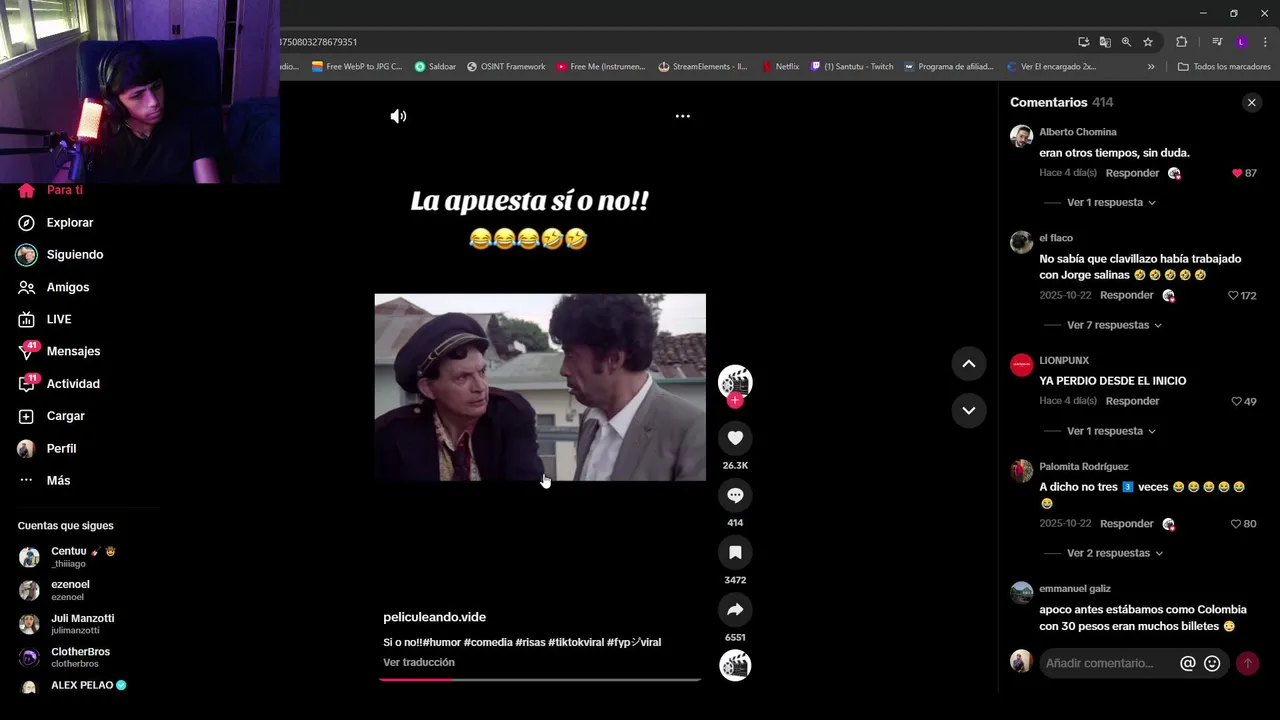Open emoji picker in comment box
Image resolution: width=1280 pixels, height=720 pixels.
click(1212, 663)
